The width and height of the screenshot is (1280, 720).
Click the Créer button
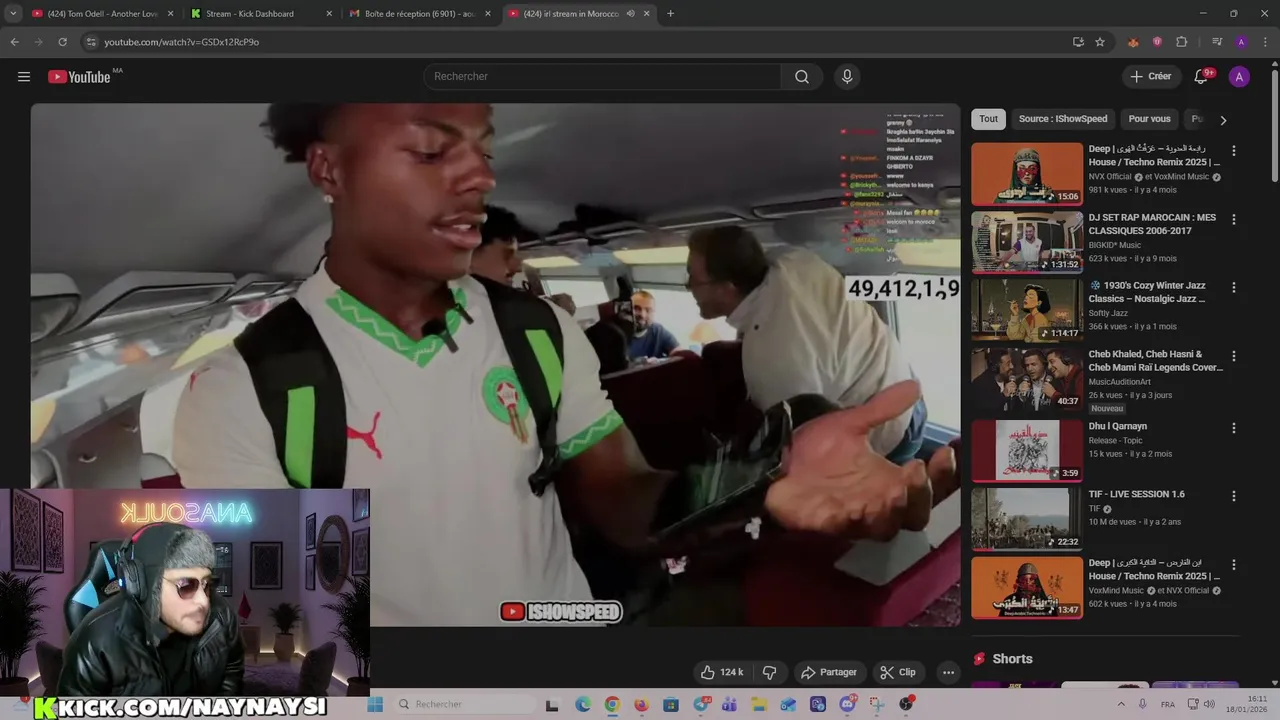[1150, 77]
